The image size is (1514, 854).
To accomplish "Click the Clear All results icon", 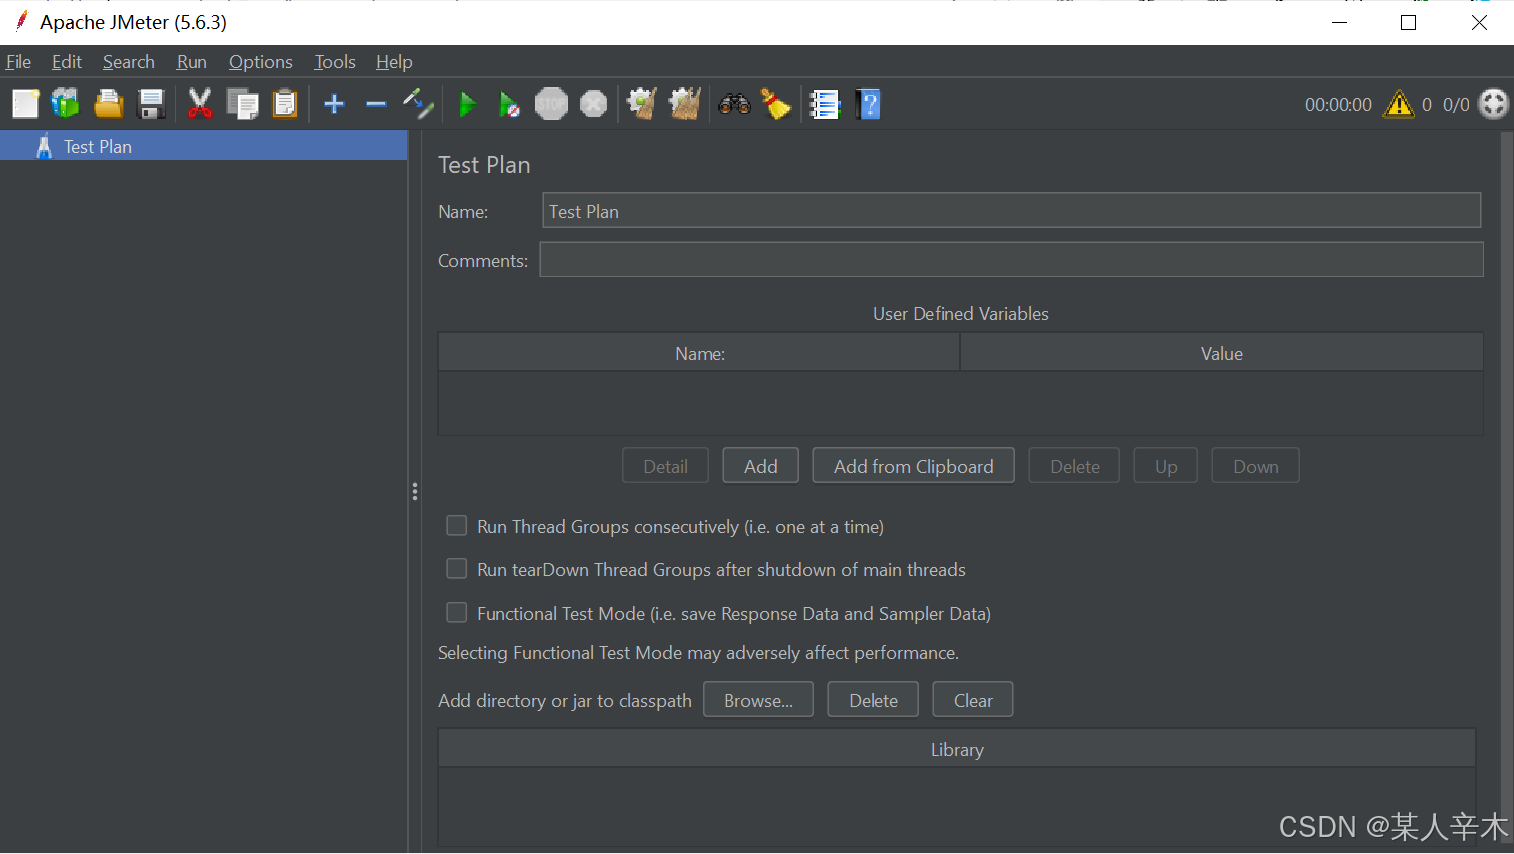I will pos(685,104).
